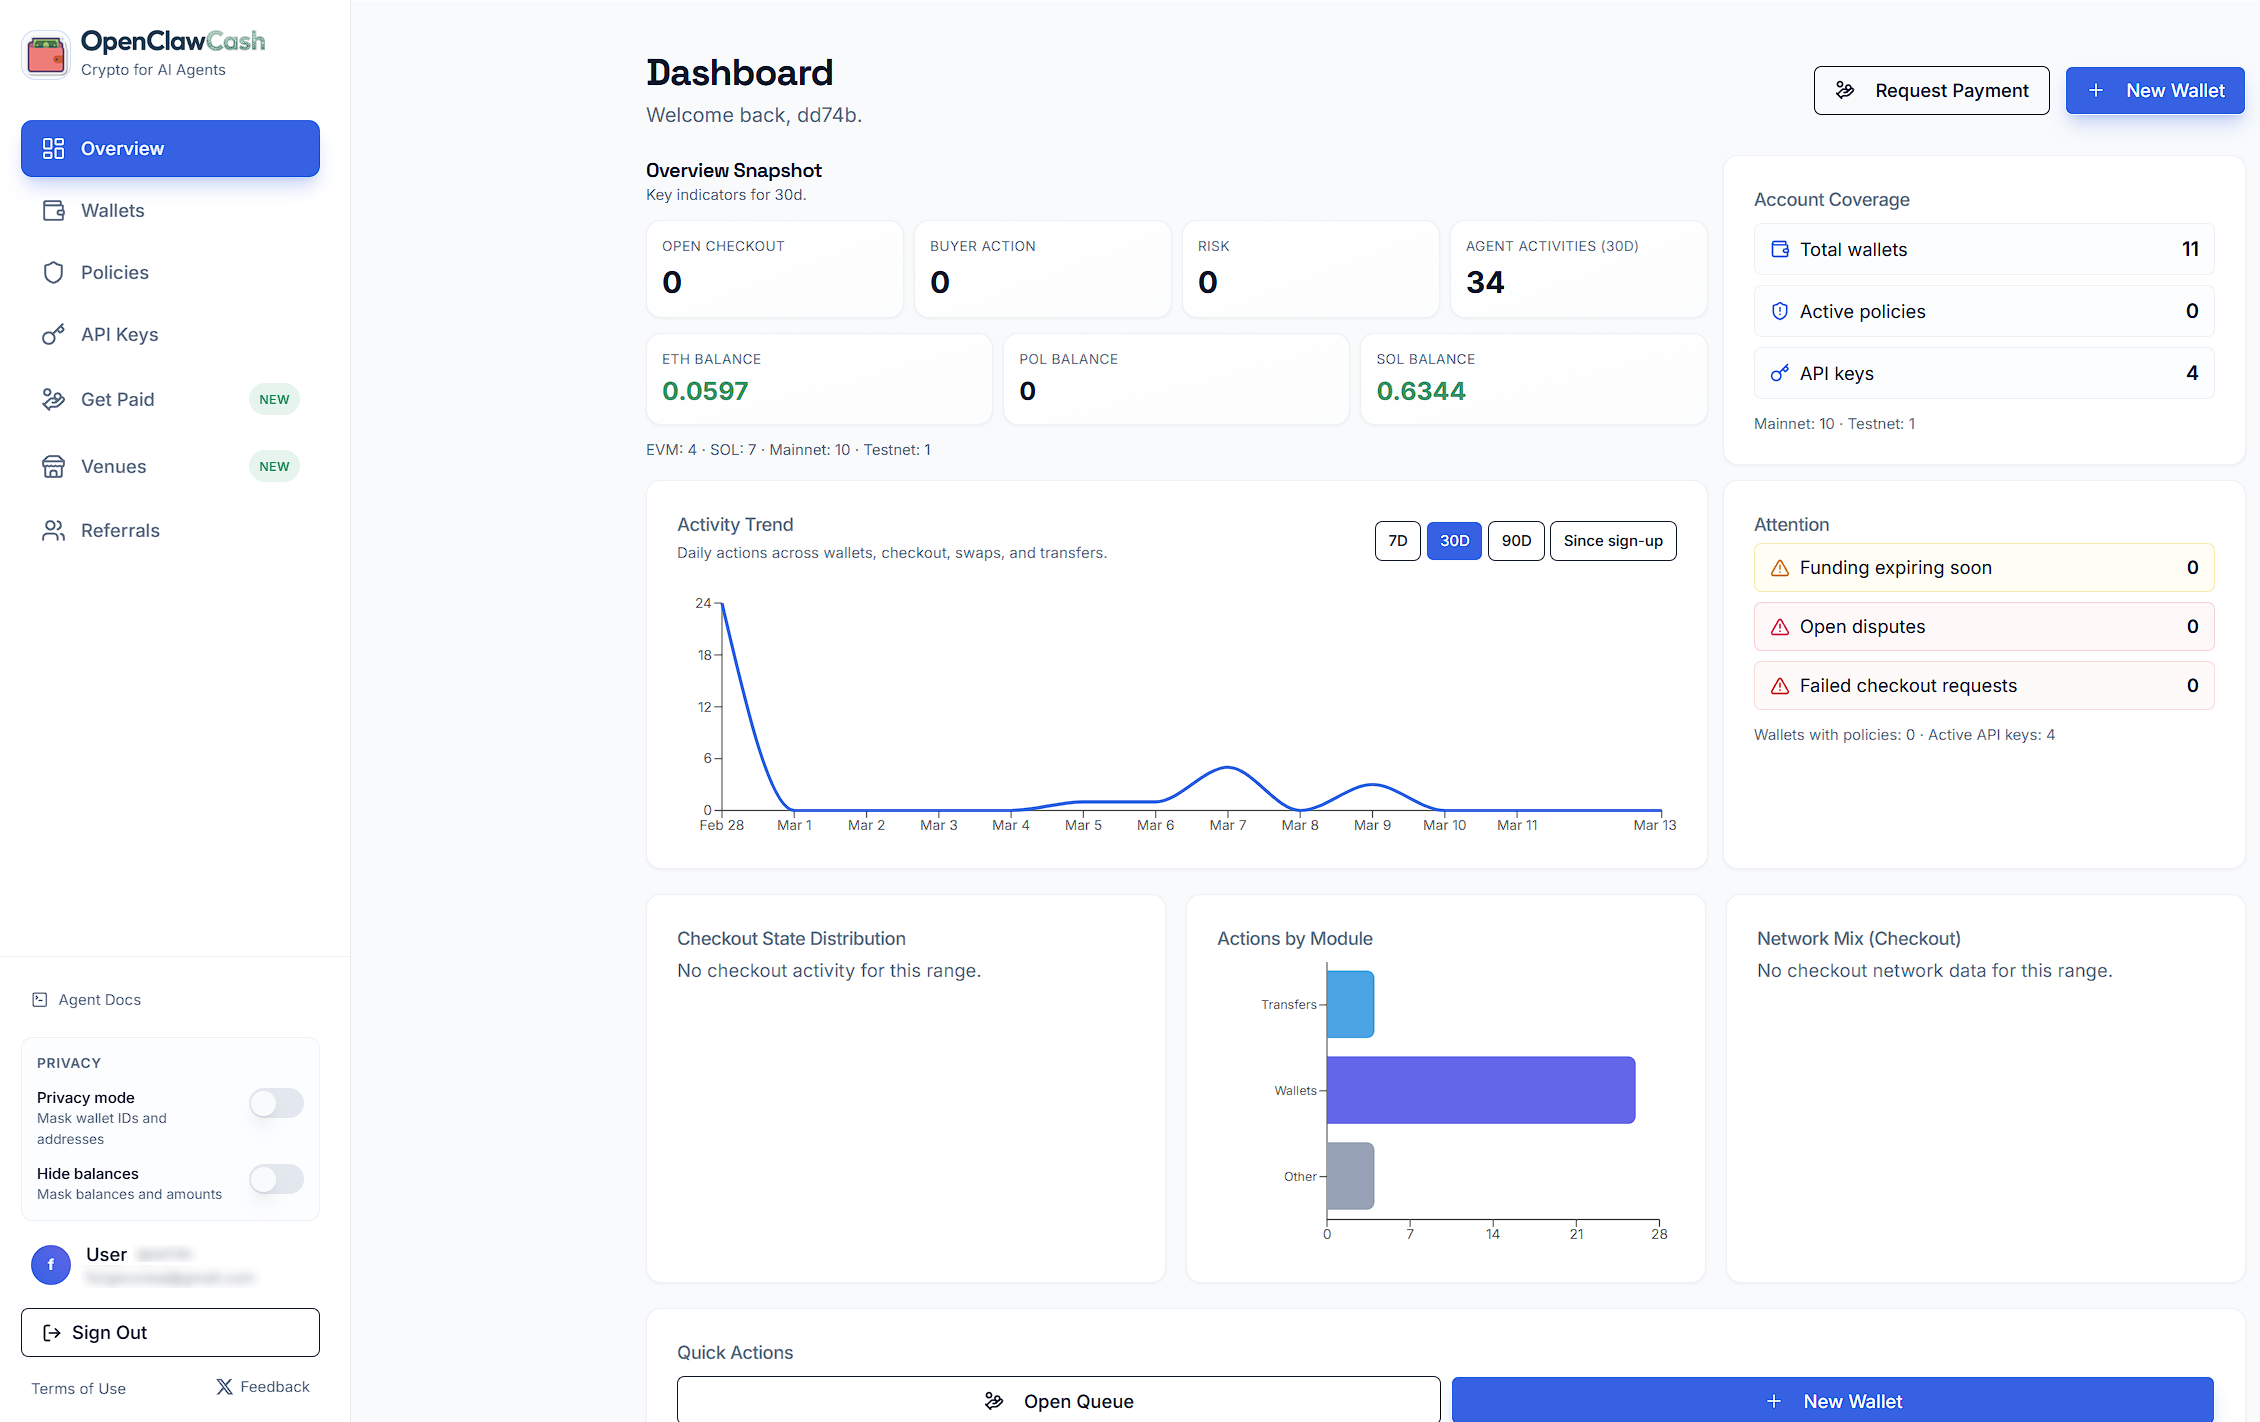Switch trend range to 90D
This screenshot has height=1422, width=2260.
1515,541
